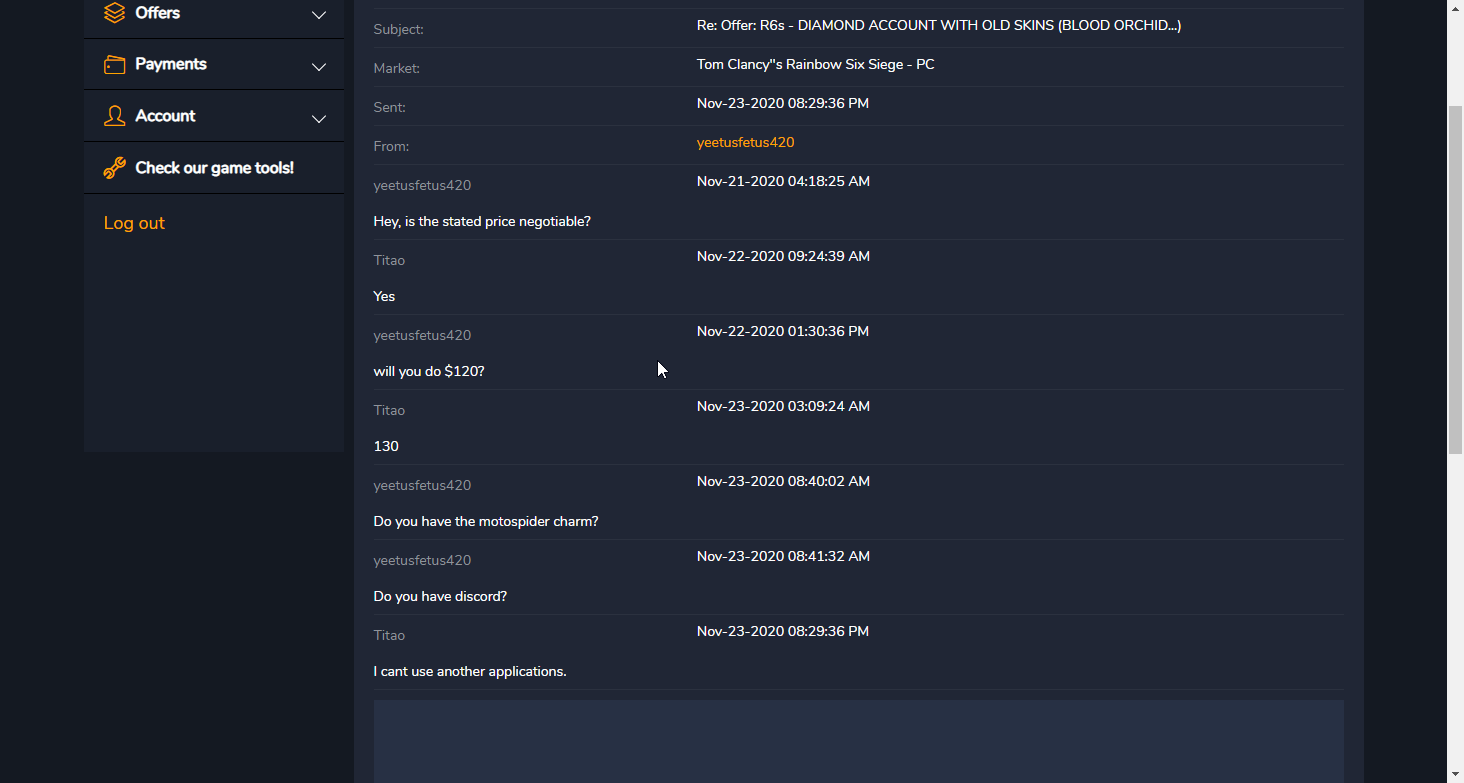Screen dimensions: 1464x783
Task: Click the 'Do you have the motospider charm?' message
Action: pyautogui.click(x=486, y=521)
